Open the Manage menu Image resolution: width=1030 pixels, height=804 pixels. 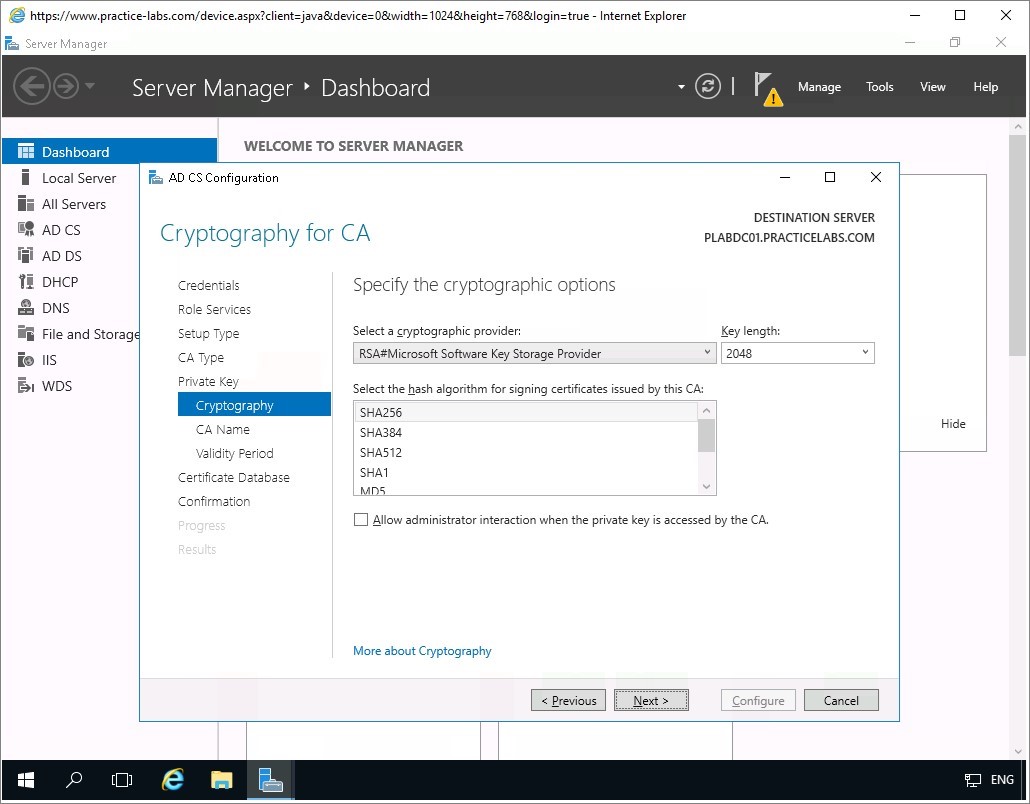(819, 87)
